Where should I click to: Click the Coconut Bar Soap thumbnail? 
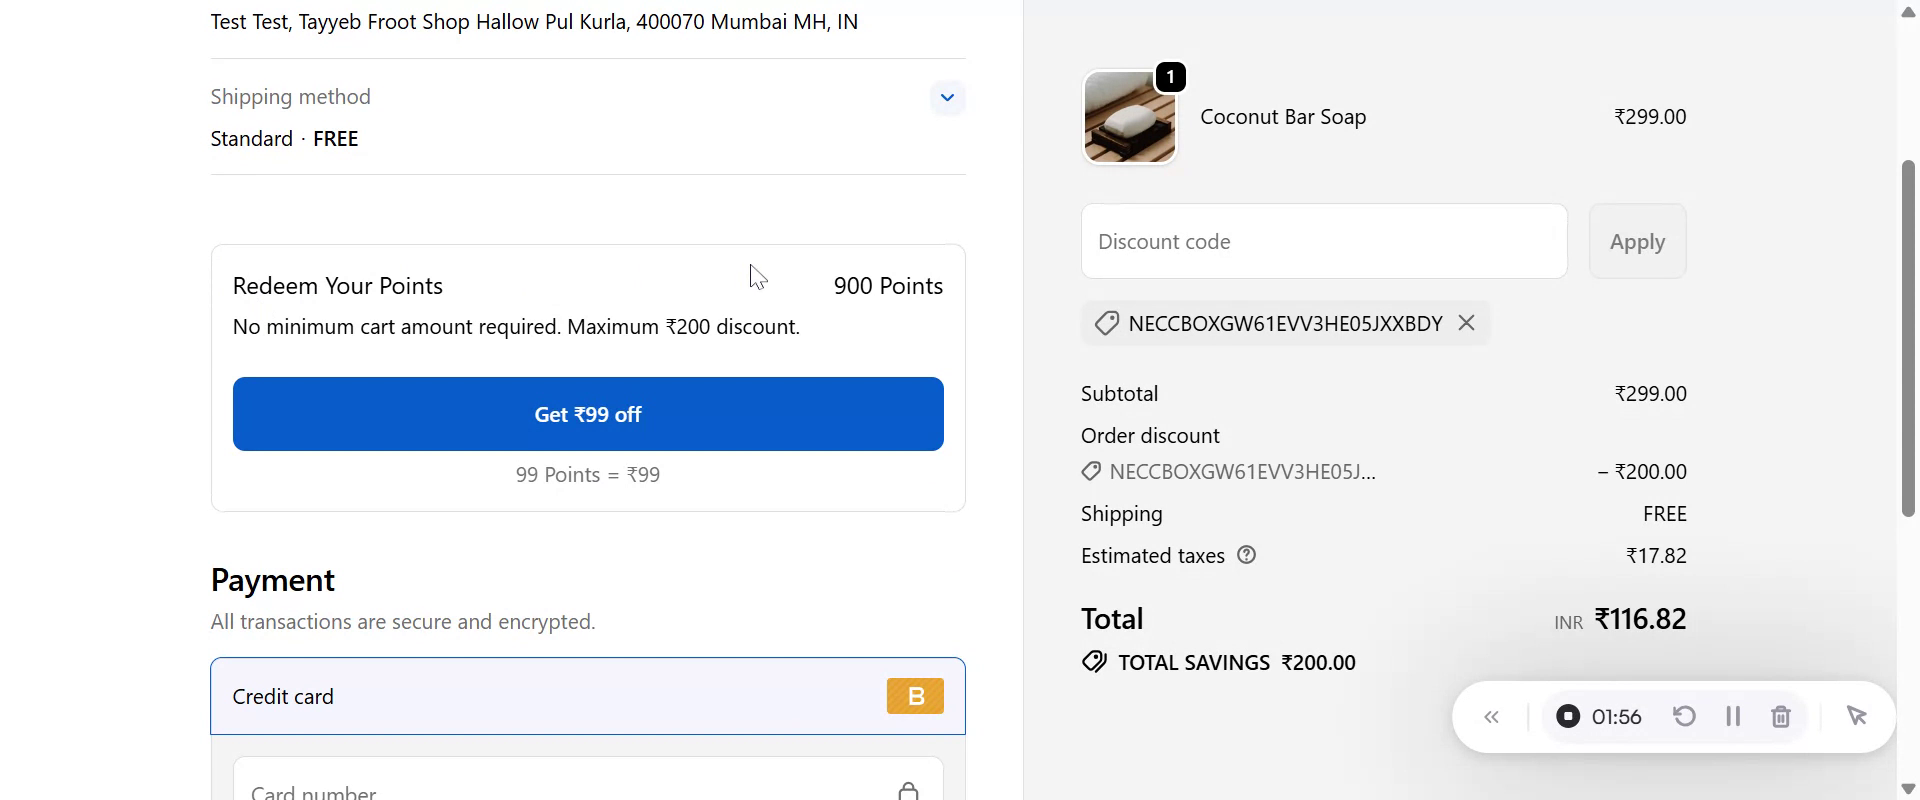point(1131,117)
